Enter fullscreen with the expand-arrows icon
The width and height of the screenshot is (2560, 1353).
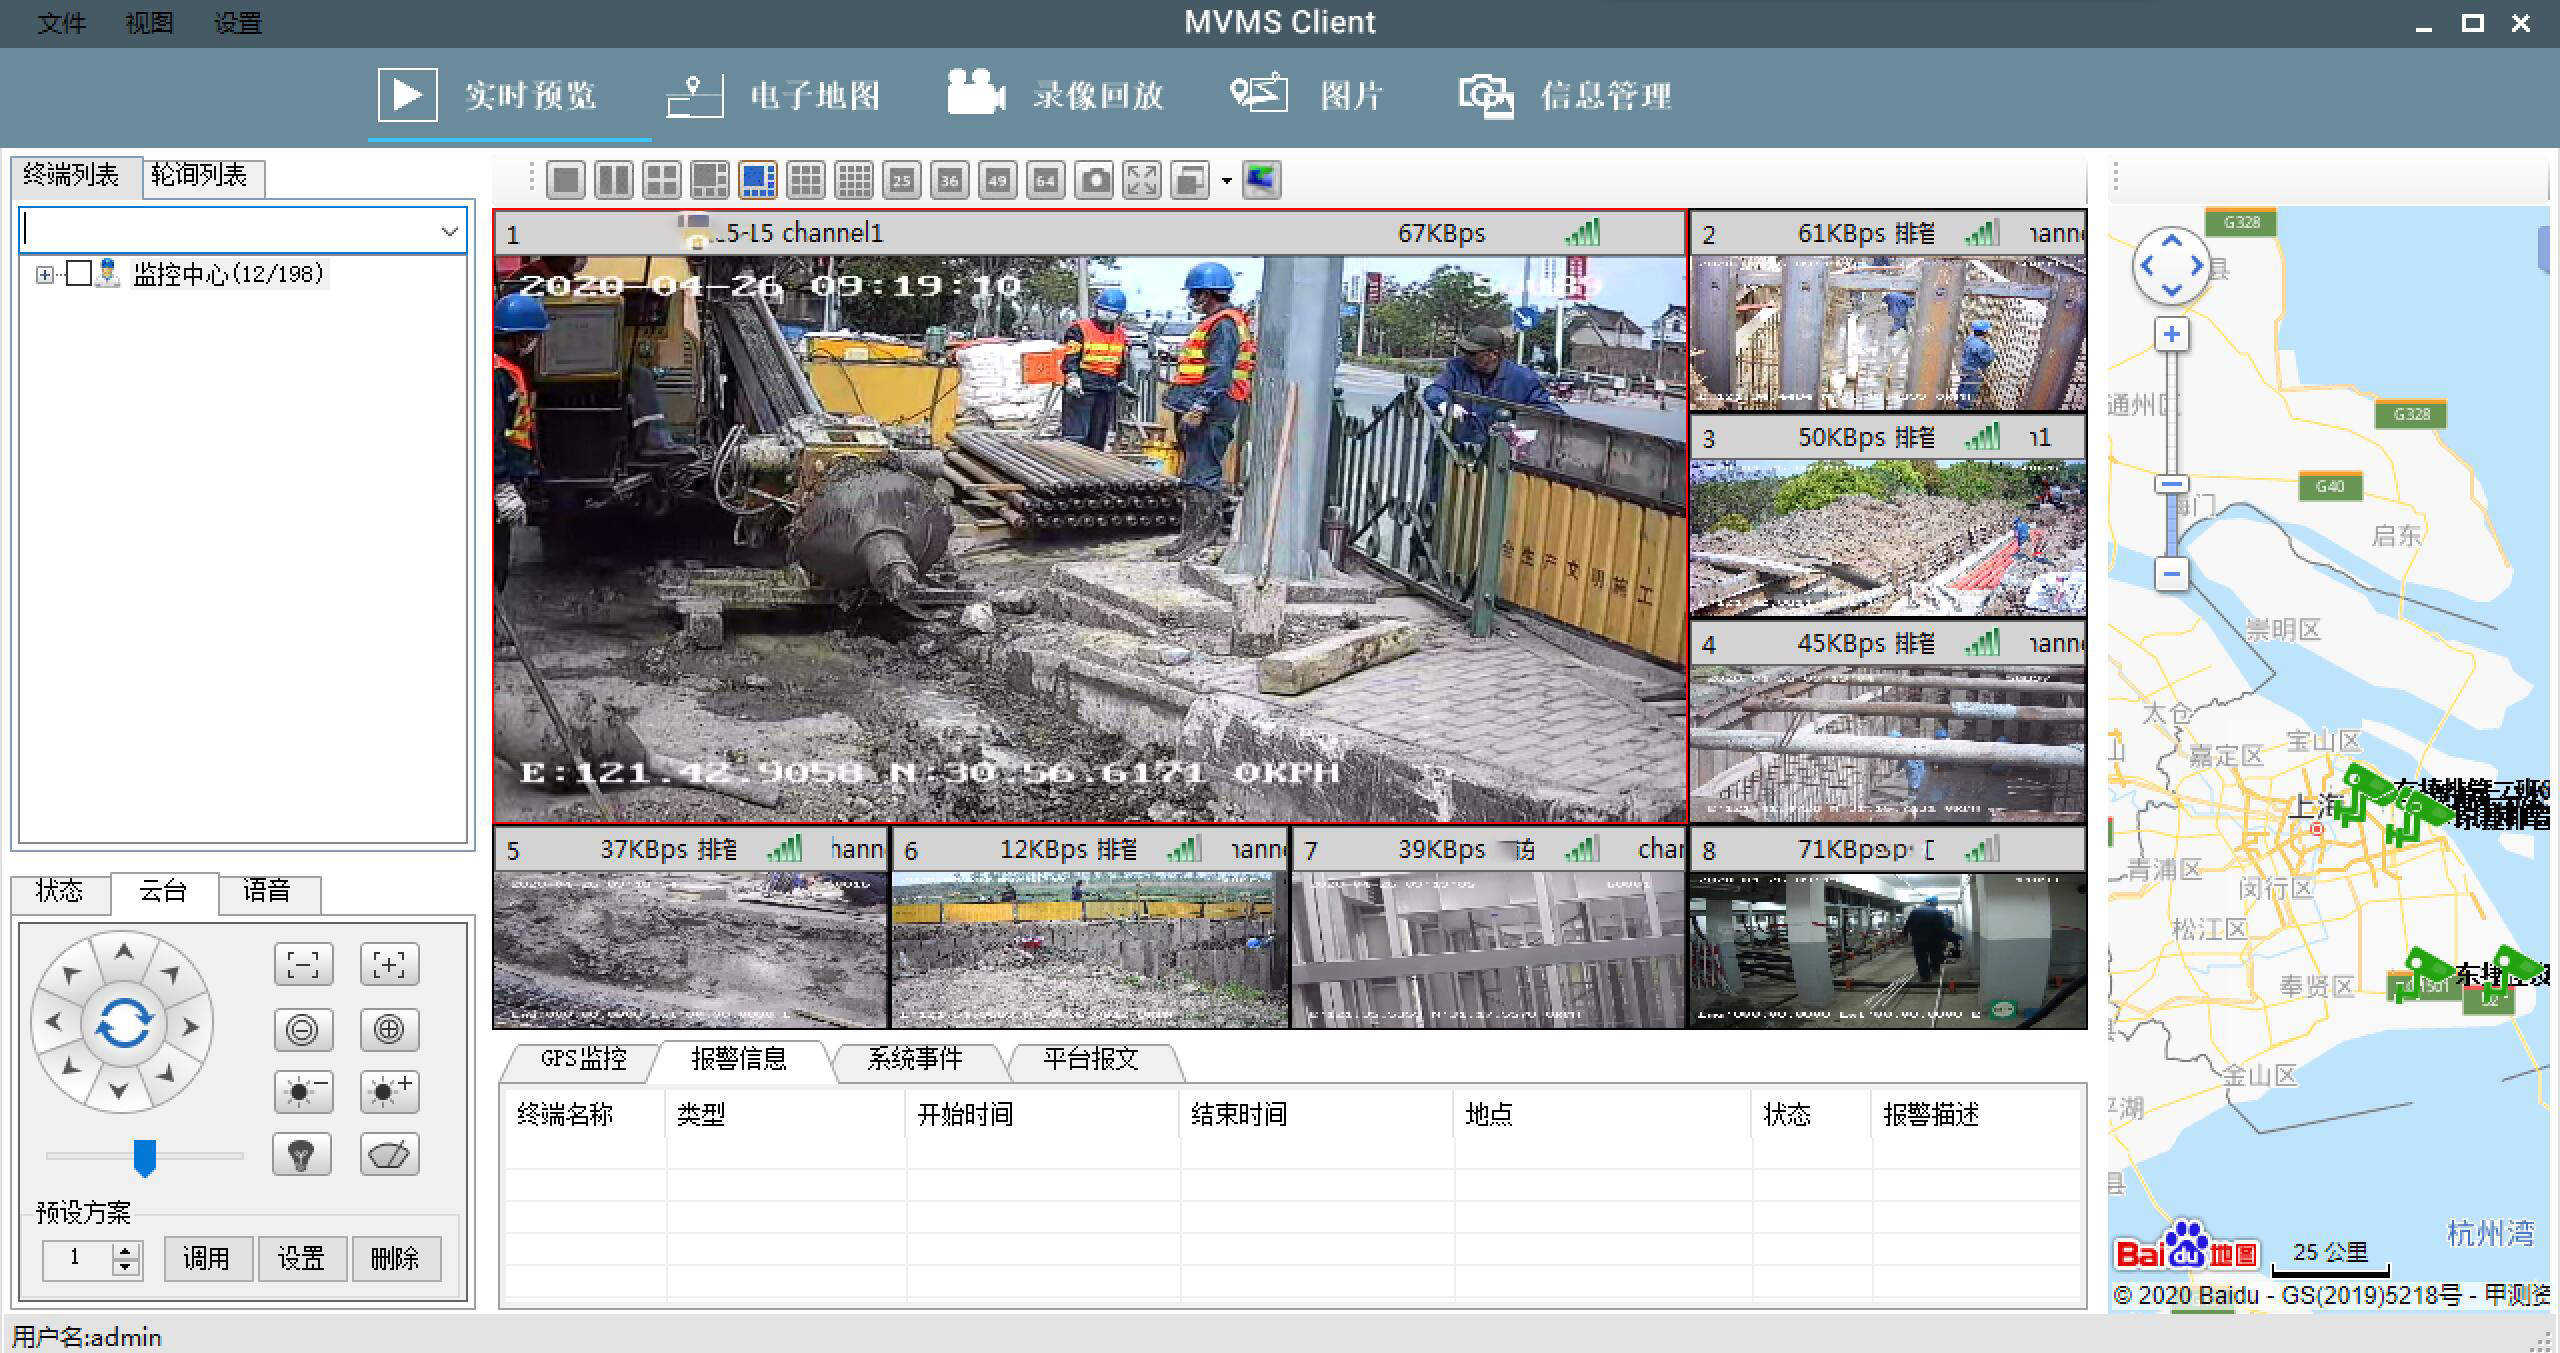pos(1143,181)
